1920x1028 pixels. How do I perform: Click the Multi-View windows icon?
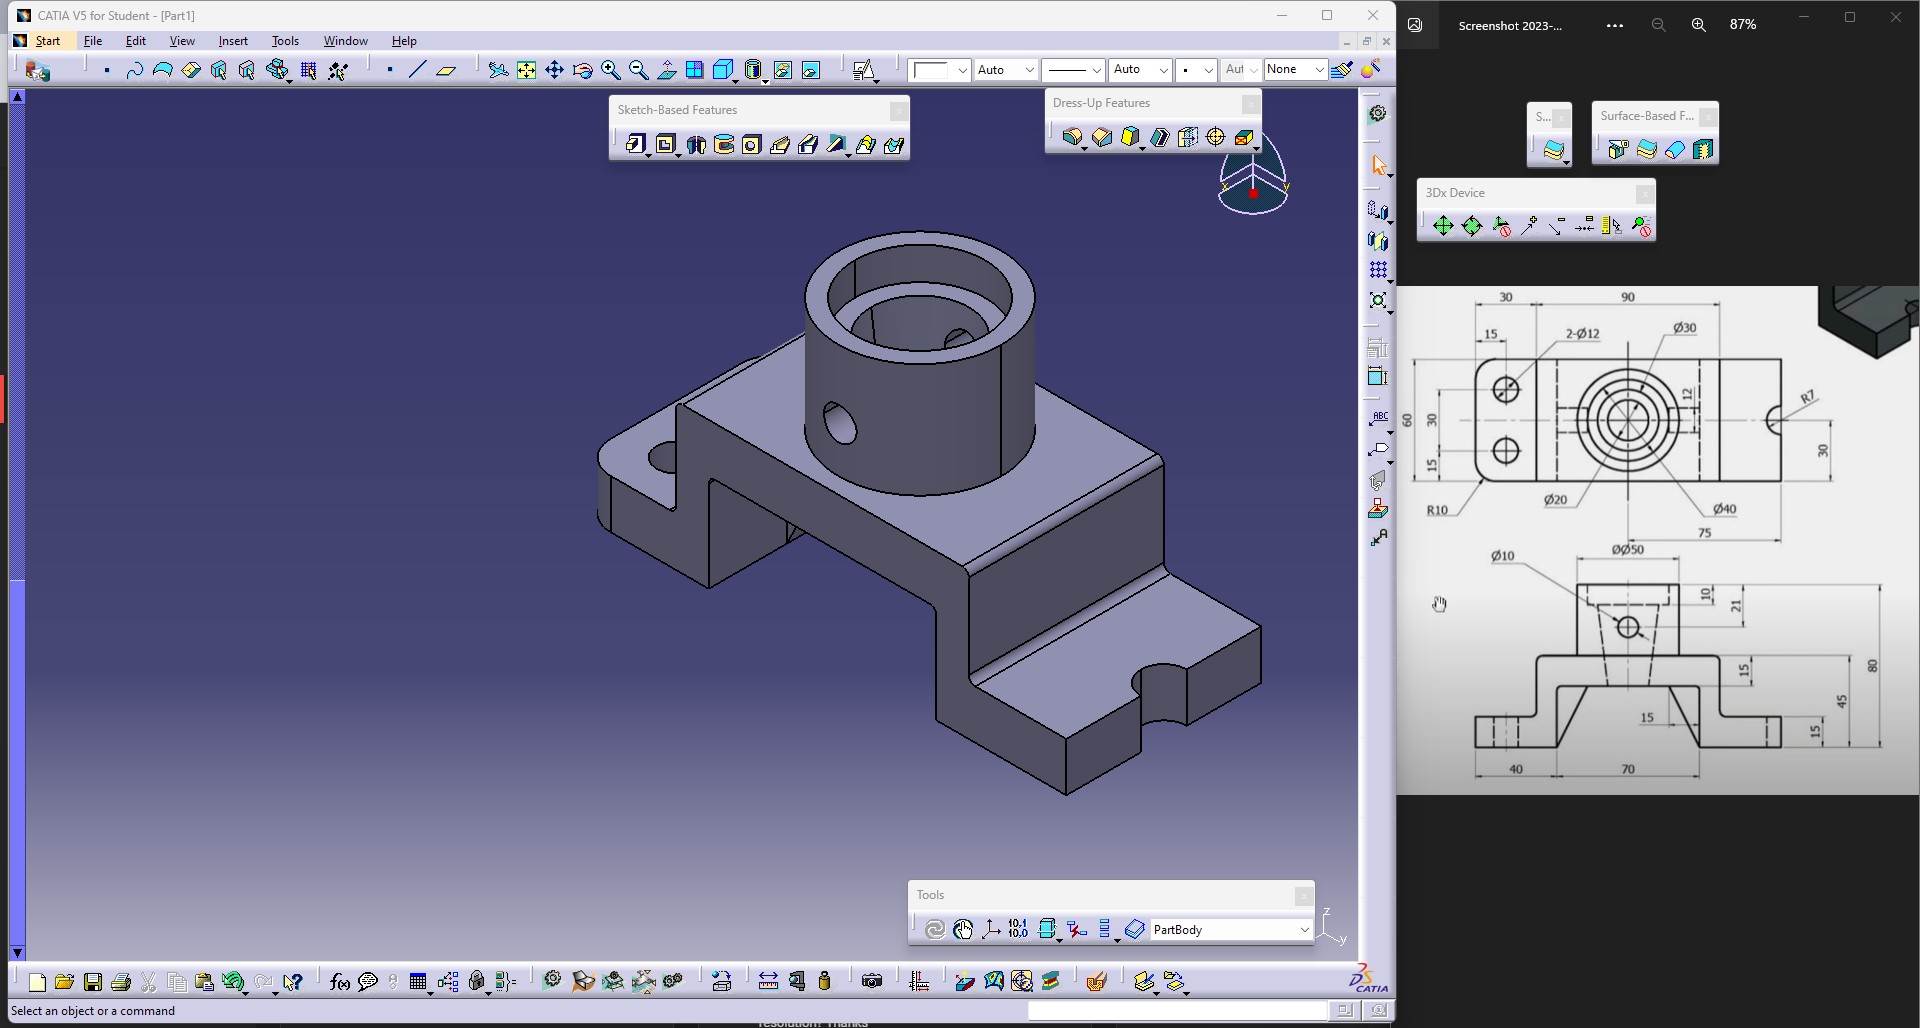694,69
